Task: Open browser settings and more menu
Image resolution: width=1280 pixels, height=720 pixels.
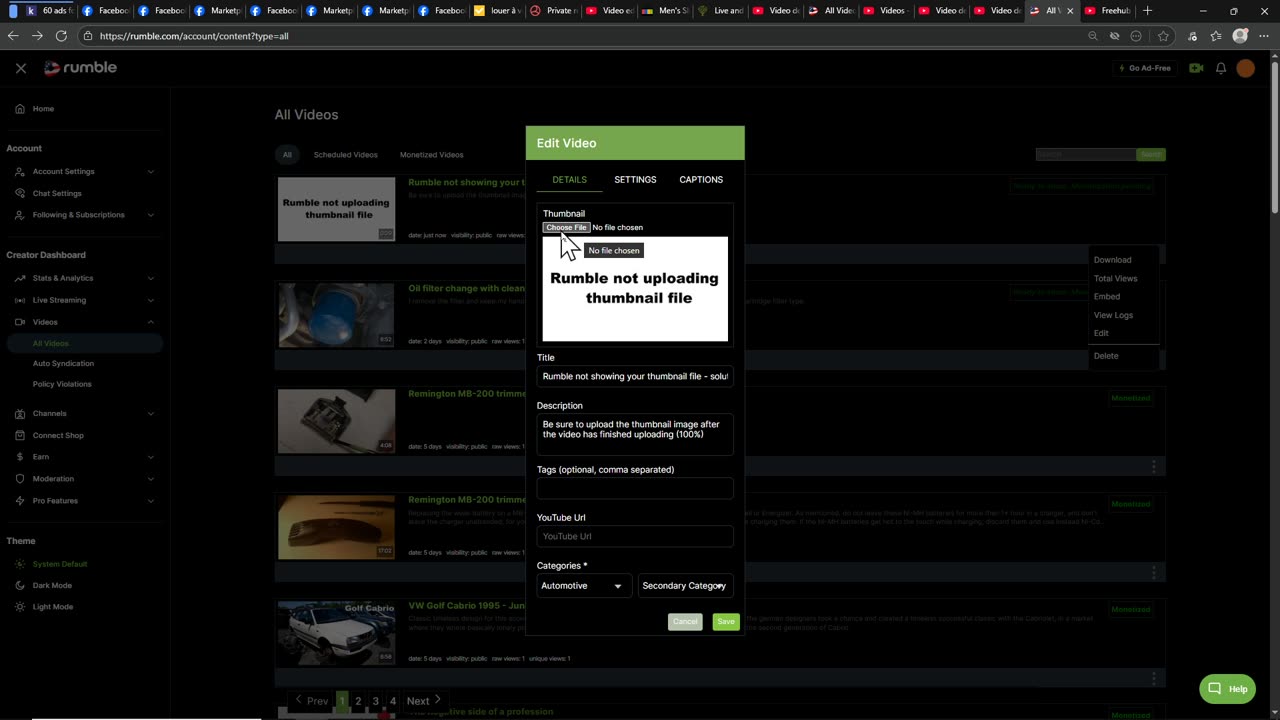Action: point(1265,36)
